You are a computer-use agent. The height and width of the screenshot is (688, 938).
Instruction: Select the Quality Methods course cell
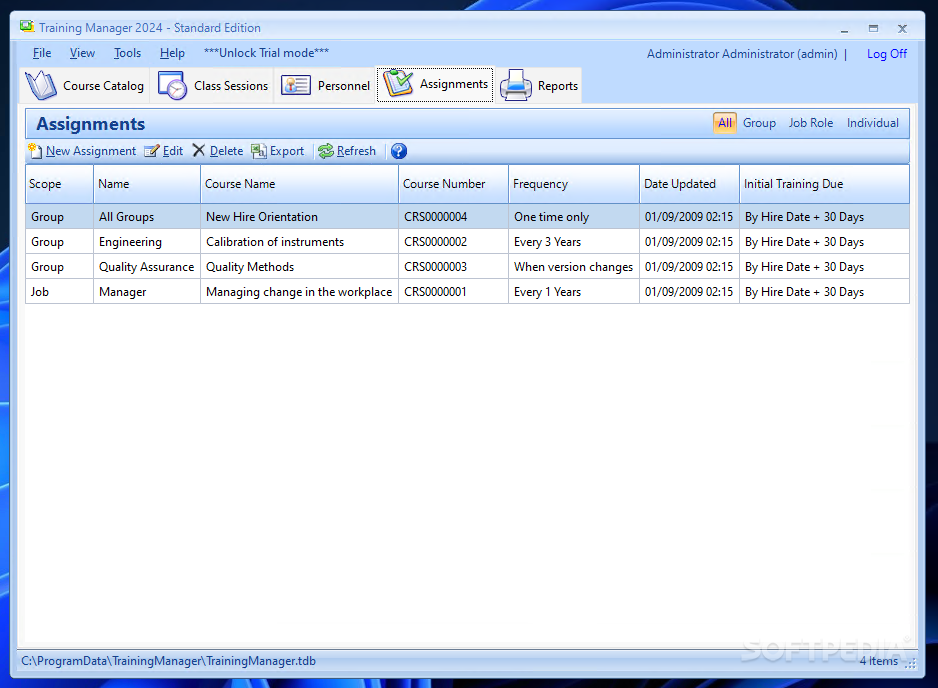[x=299, y=267]
